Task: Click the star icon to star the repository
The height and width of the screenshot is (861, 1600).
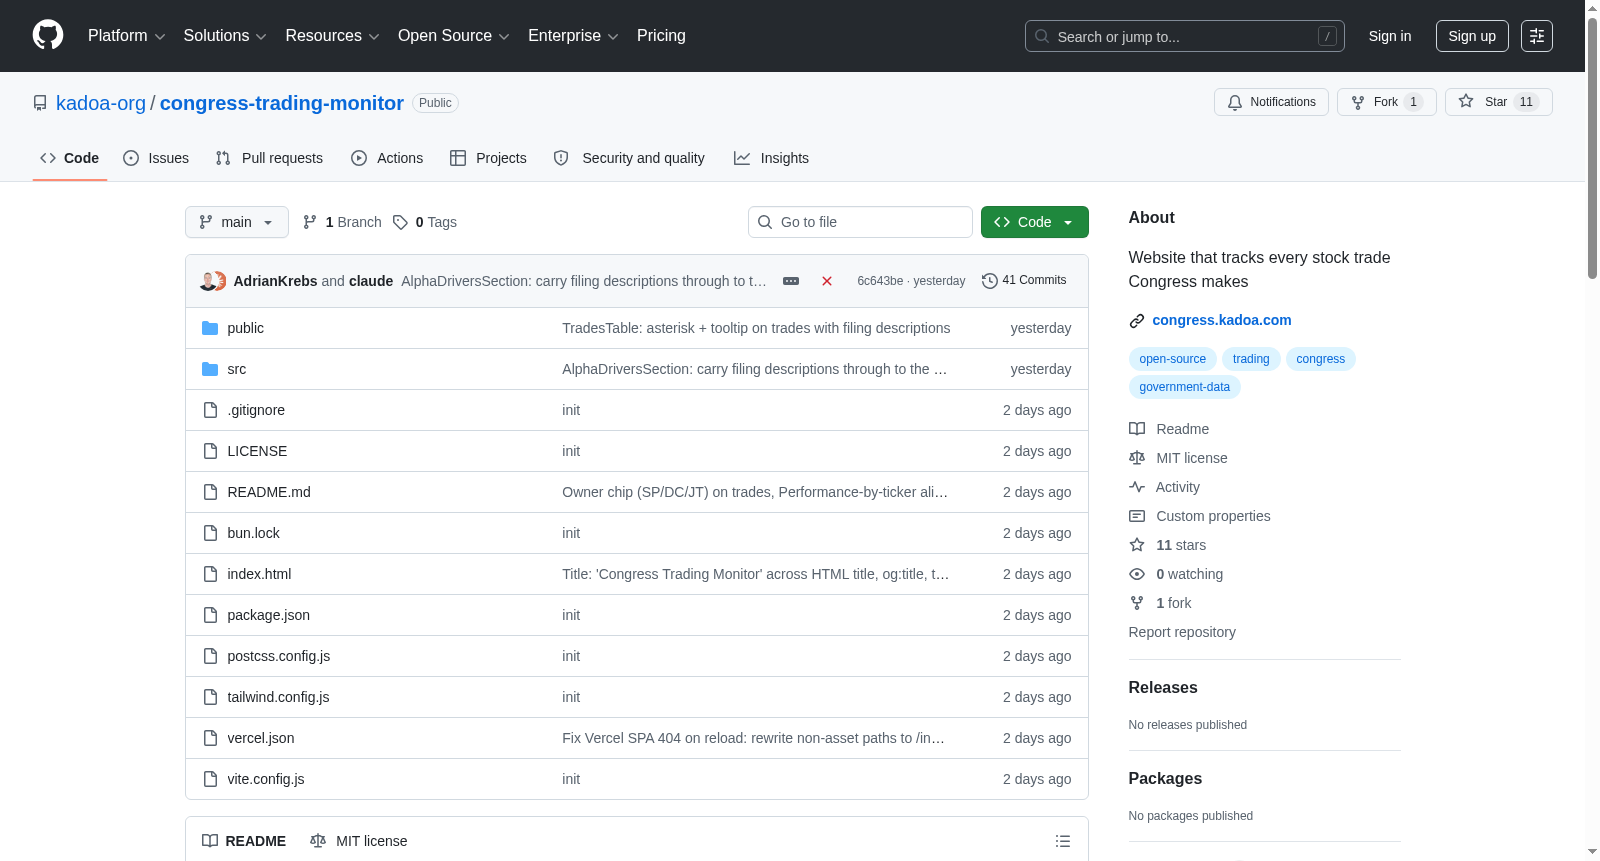Action: (x=1466, y=101)
